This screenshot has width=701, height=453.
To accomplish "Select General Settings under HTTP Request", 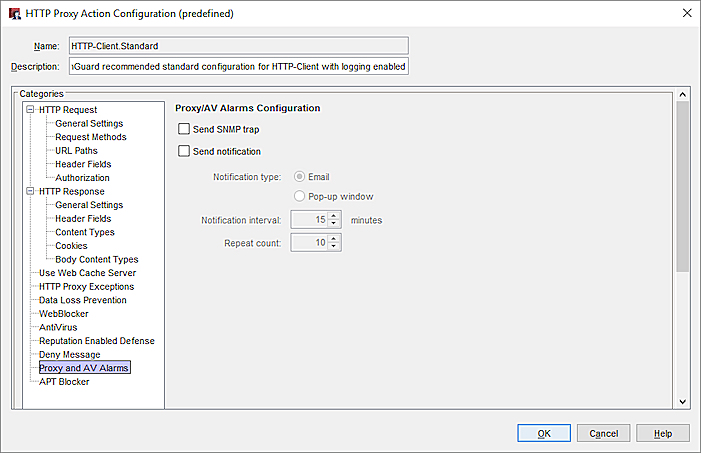I will coord(89,123).
